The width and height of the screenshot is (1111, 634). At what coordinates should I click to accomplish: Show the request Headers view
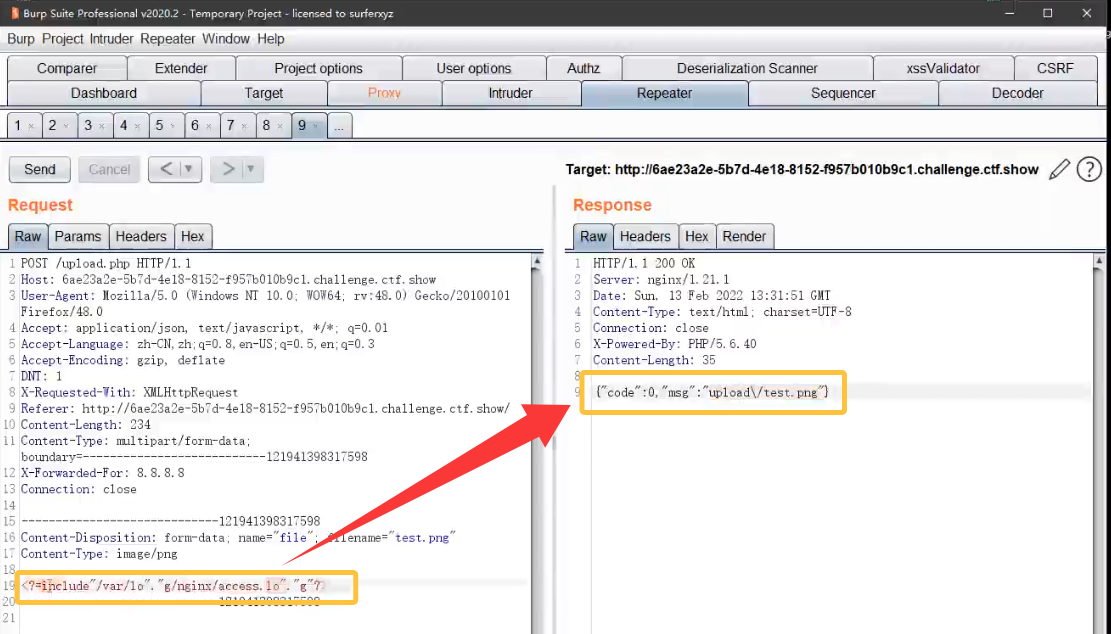point(141,237)
